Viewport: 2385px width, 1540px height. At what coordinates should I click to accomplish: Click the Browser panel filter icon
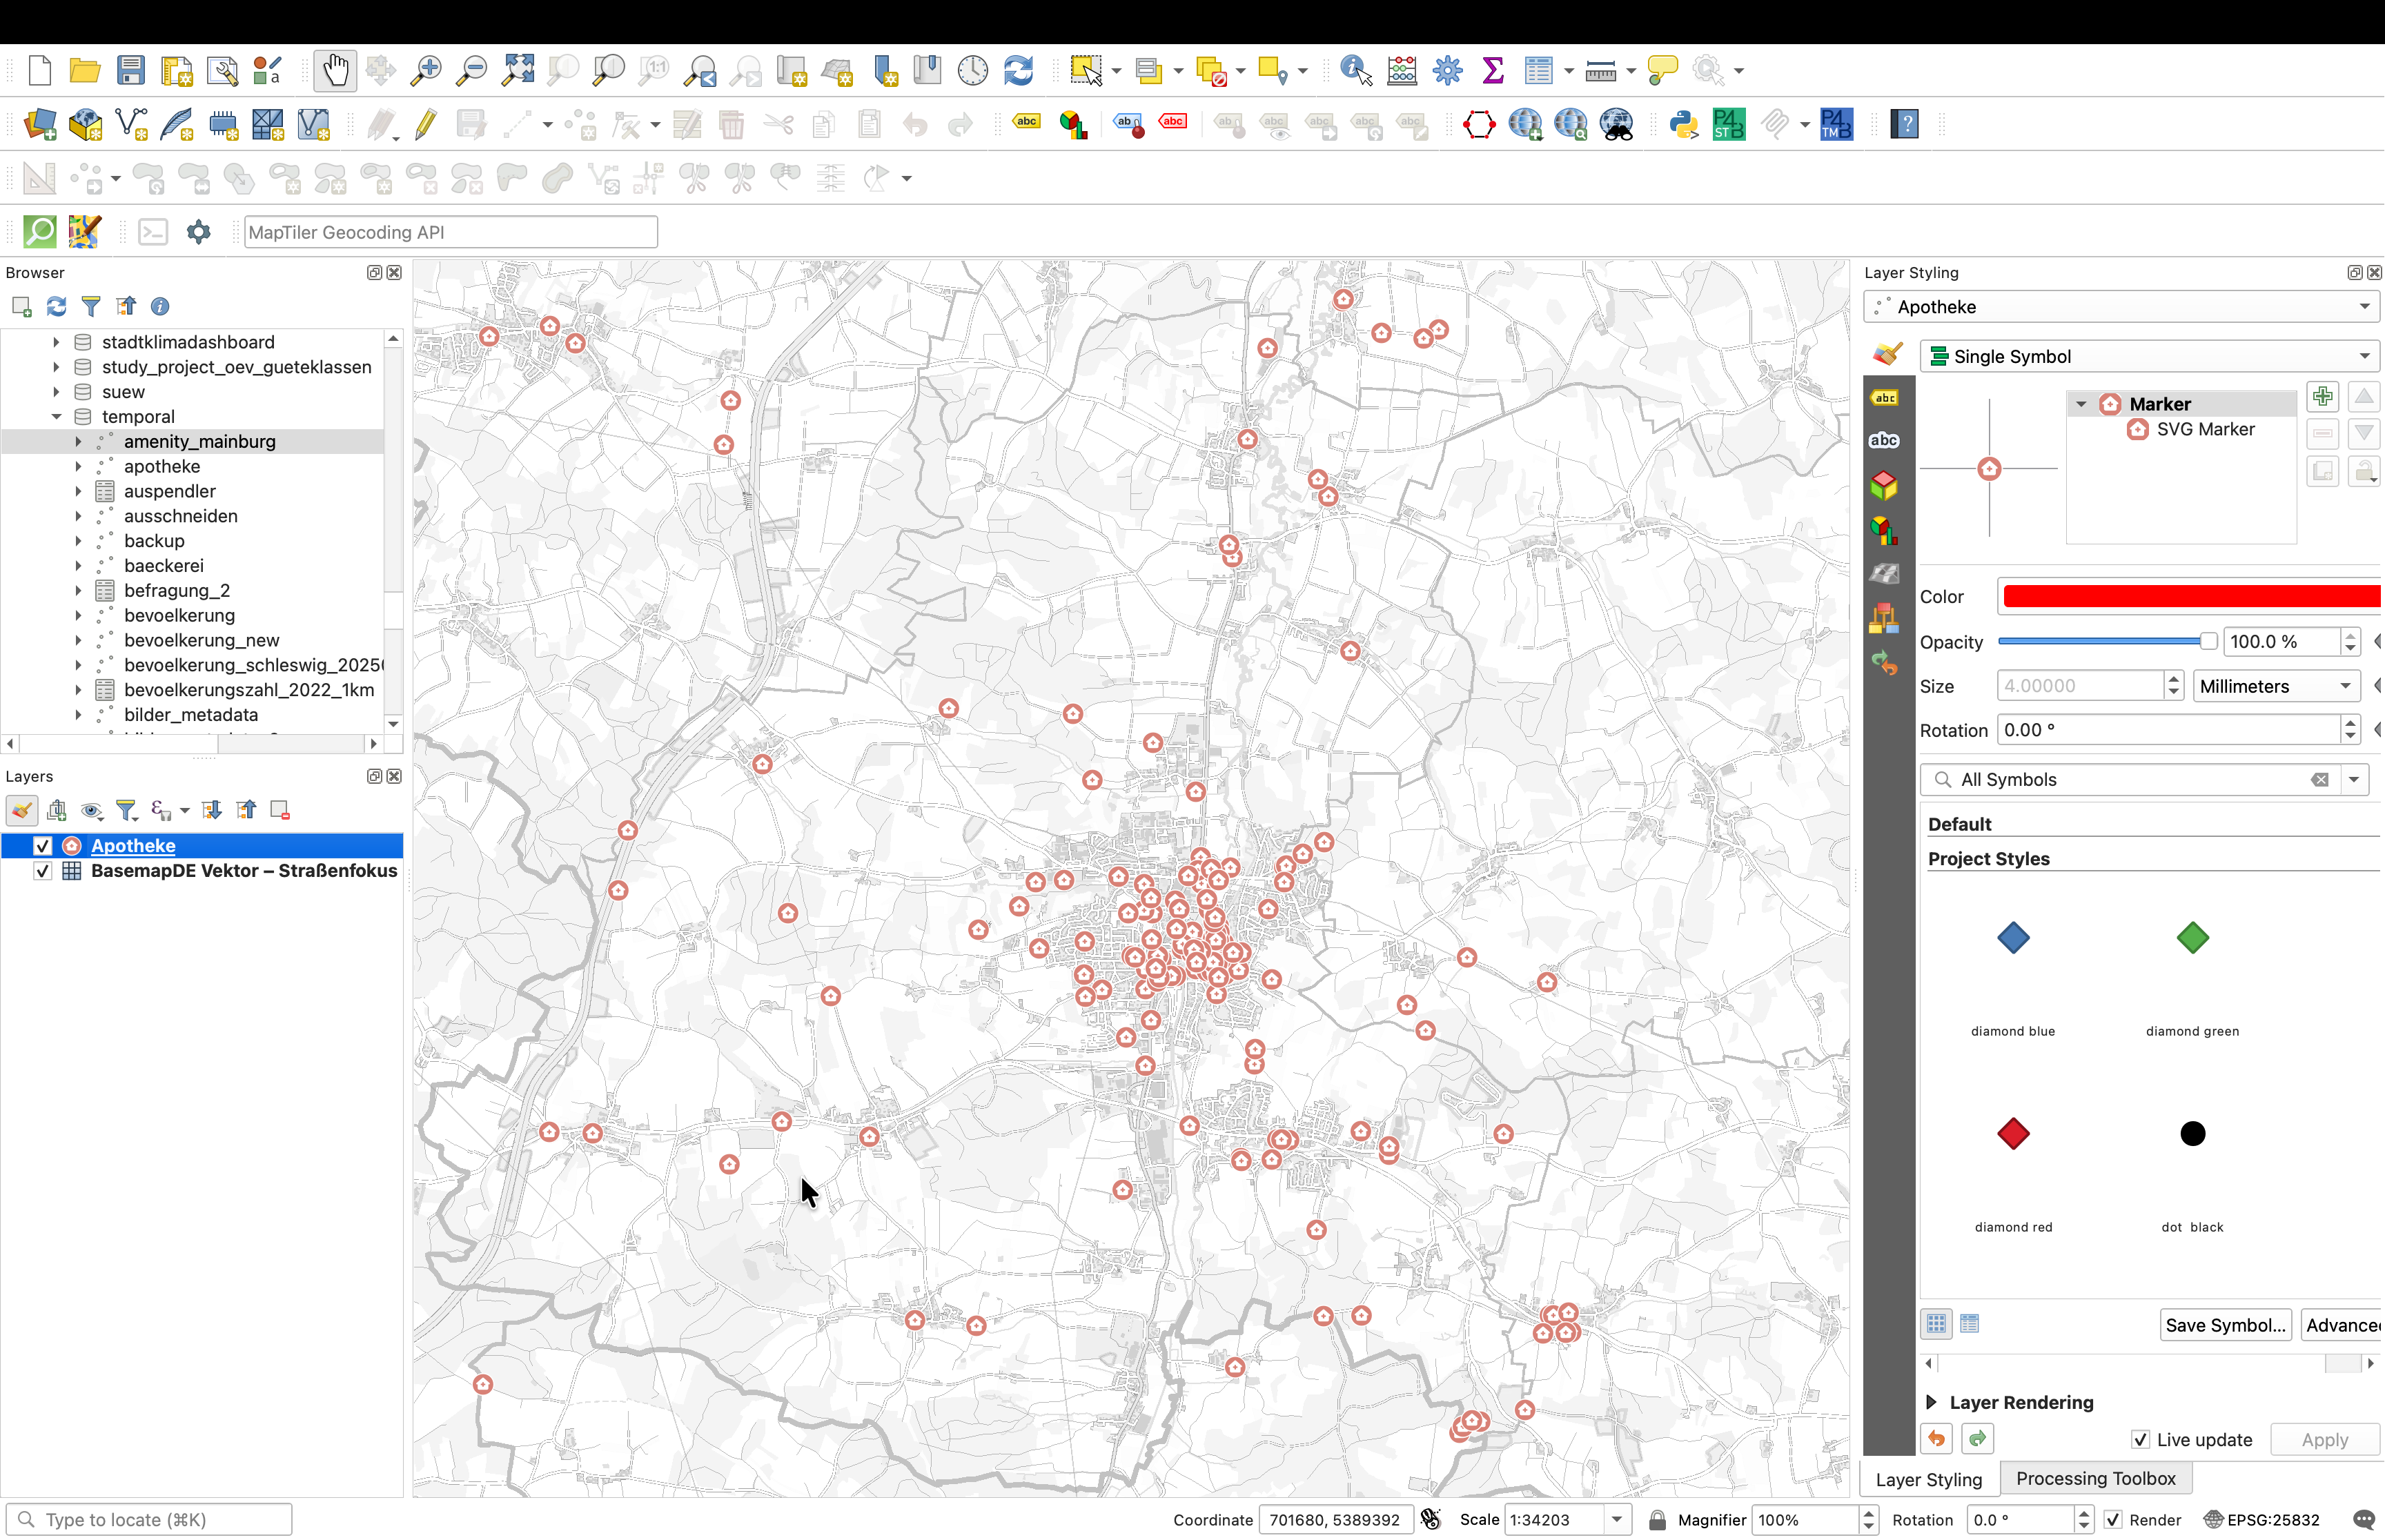click(91, 306)
